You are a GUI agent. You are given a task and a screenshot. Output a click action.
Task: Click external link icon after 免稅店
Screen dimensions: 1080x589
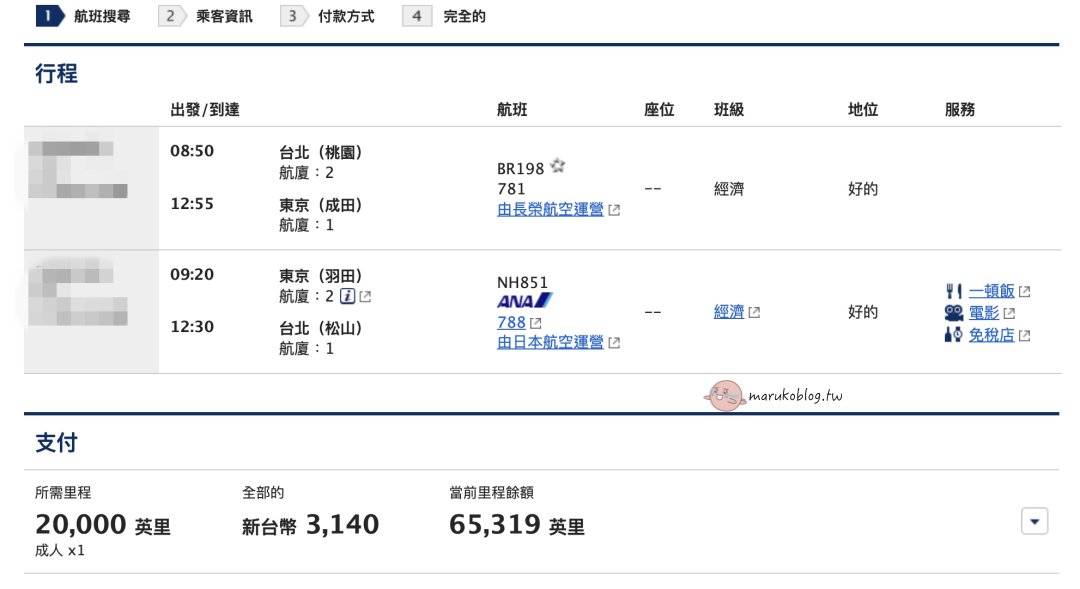point(1025,335)
